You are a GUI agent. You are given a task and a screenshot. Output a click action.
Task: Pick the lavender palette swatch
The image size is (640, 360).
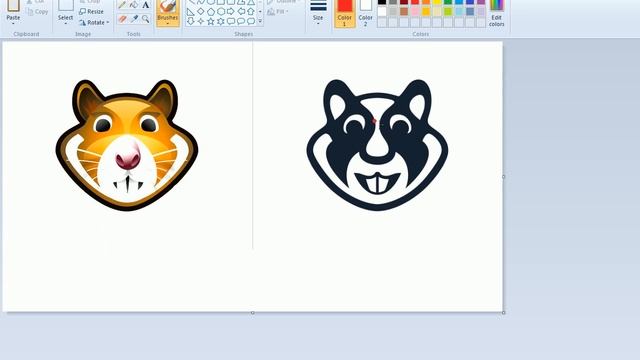point(481,11)
